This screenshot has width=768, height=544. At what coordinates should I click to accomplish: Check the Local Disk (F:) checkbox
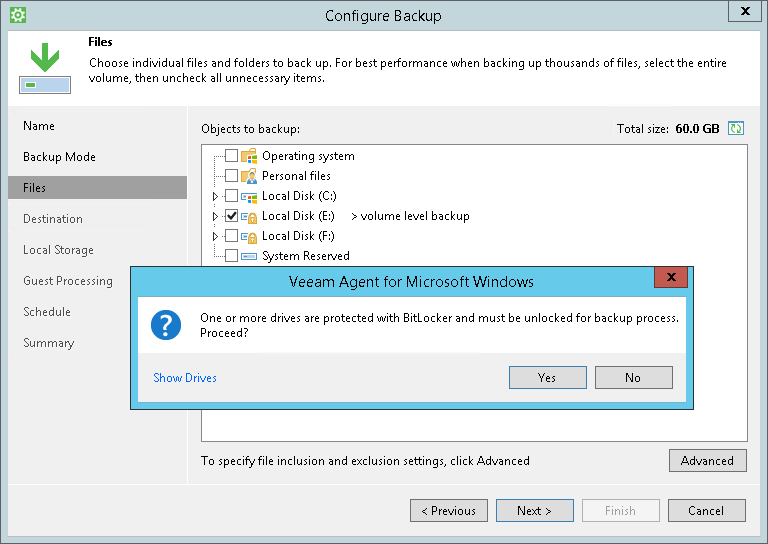pos(231,236)
